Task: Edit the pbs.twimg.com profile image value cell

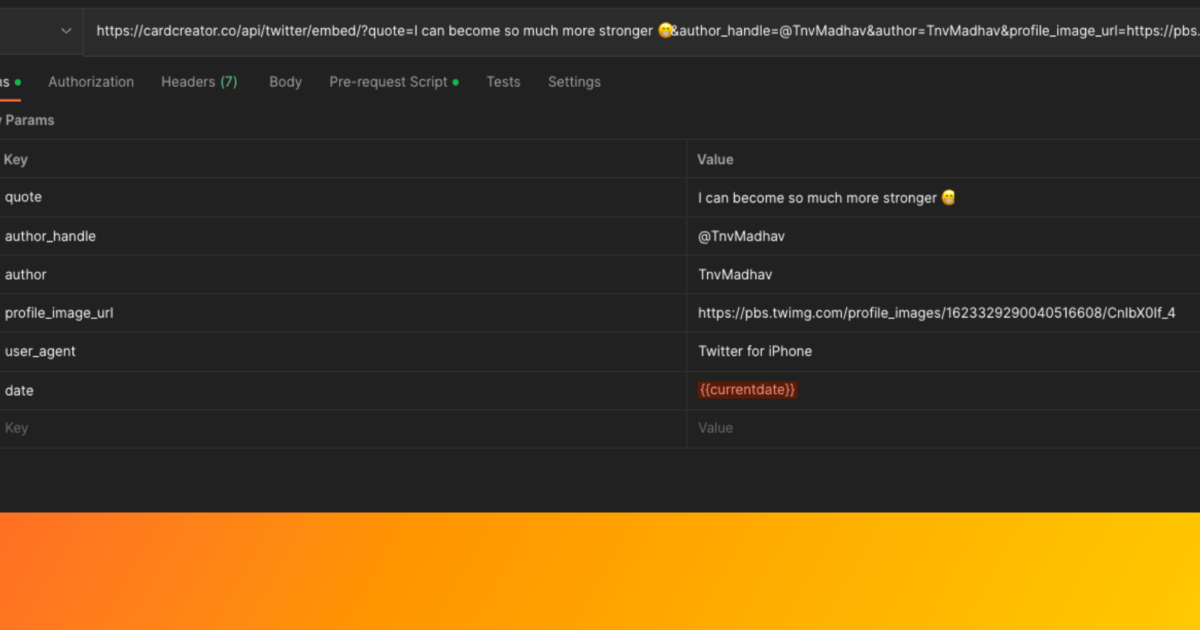Action: pyautogui.click(x=936, y=313)
